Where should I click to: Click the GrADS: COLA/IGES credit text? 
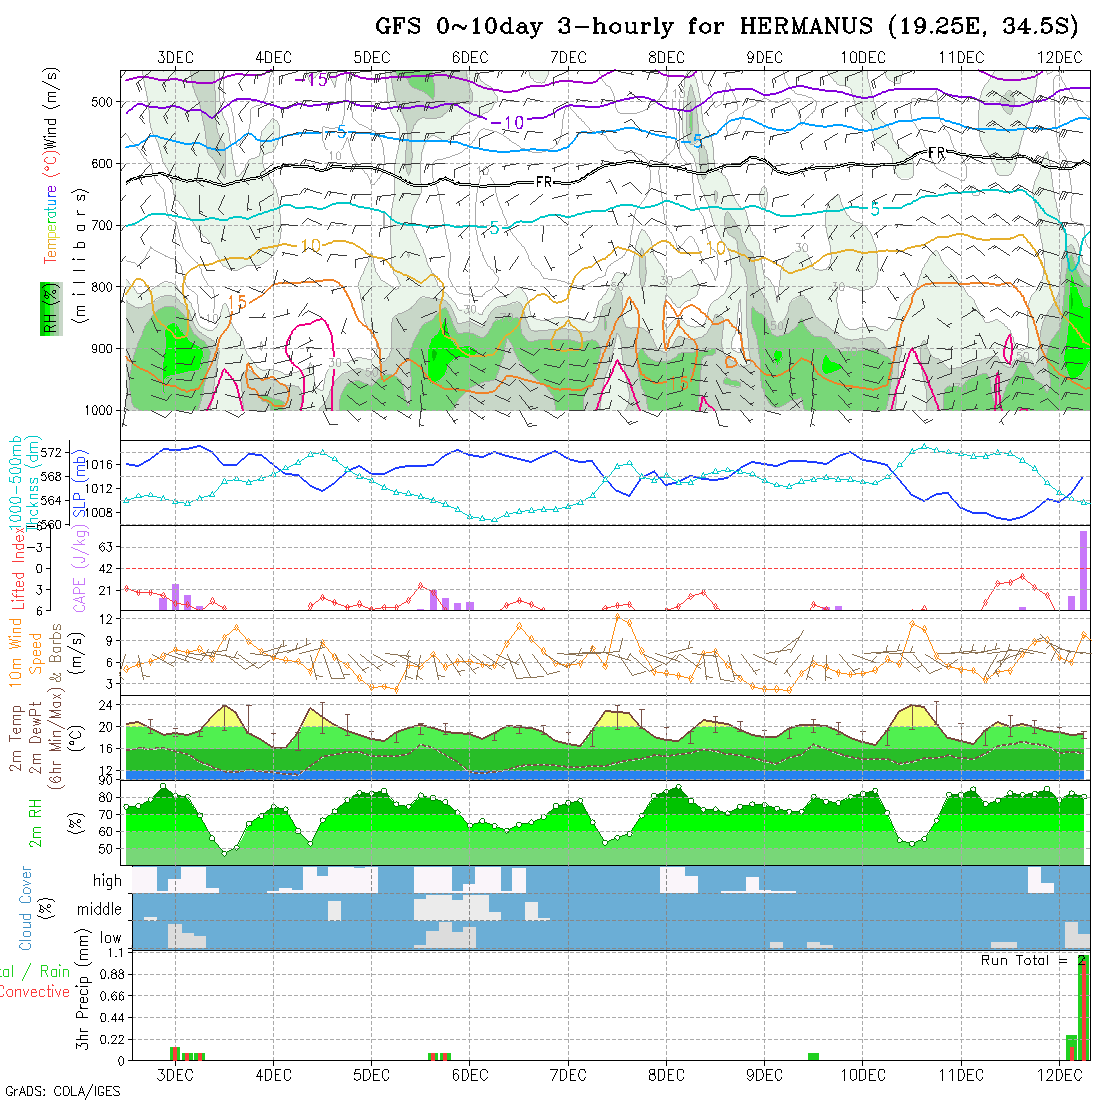pyautogui.click(x=62, y=1091)
